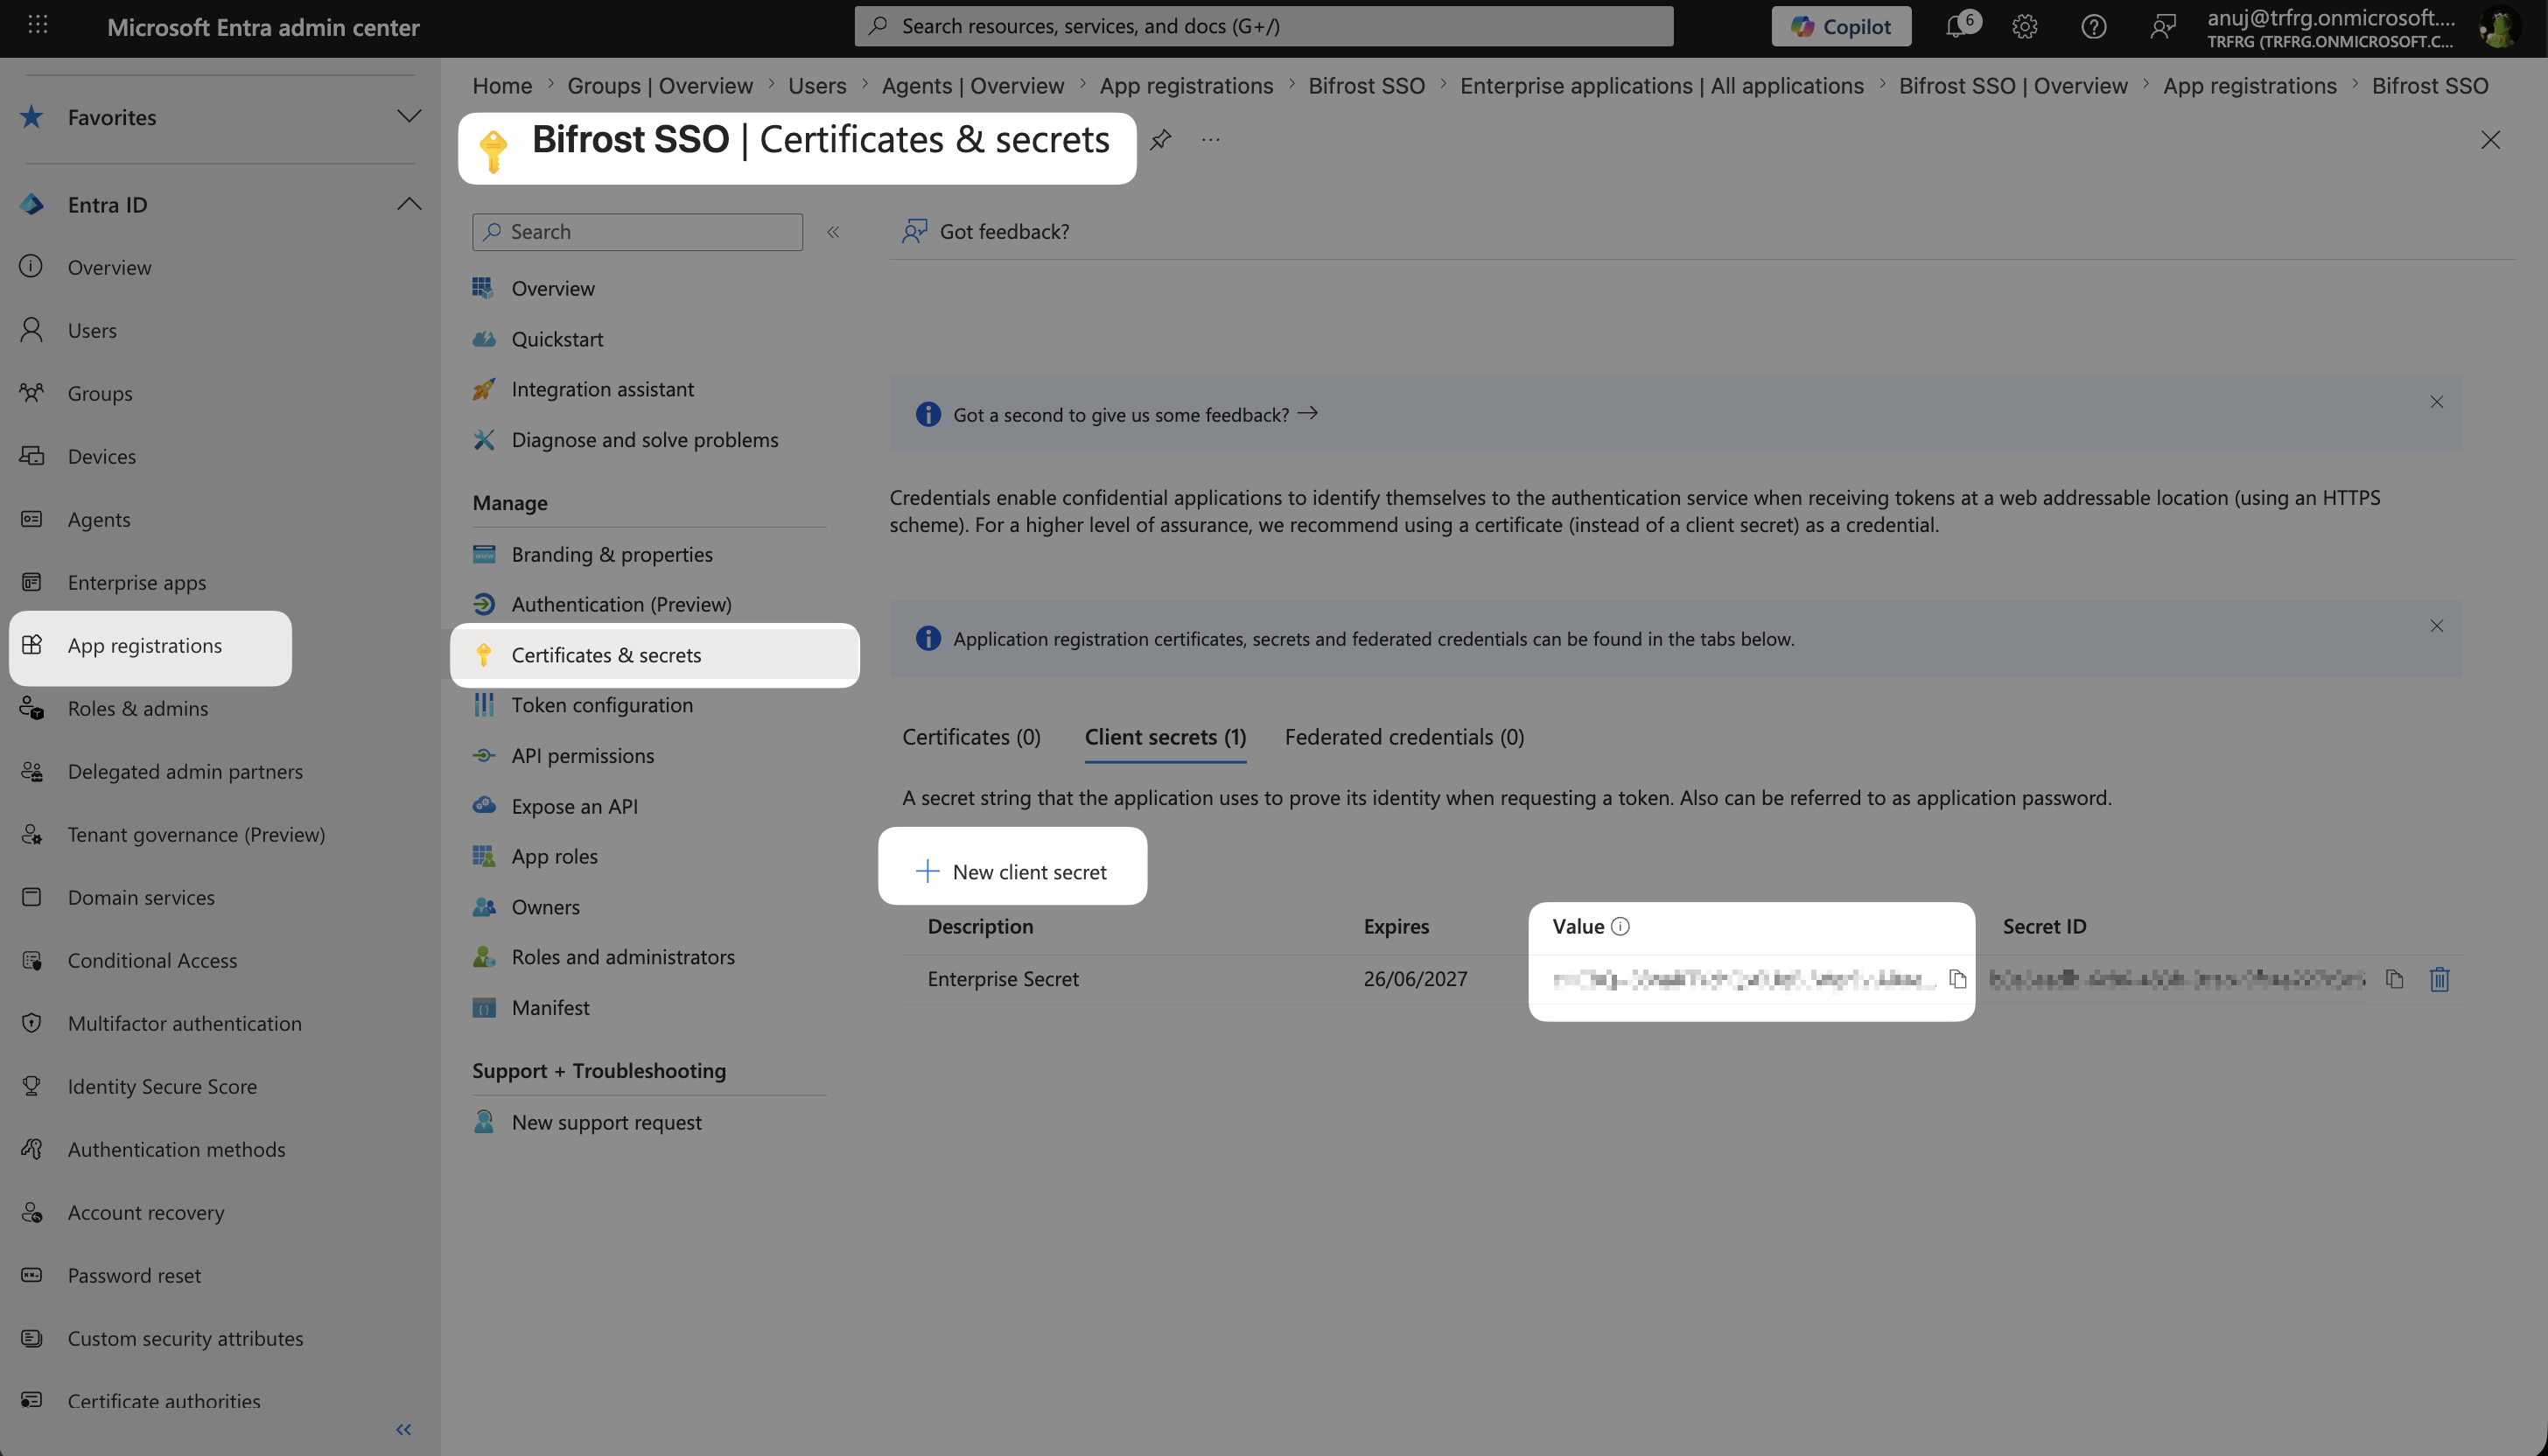This screenshot has height=1456, width=2548.
Task: Switch to Certificates (0) tab
Action: [x=971, y=737]
